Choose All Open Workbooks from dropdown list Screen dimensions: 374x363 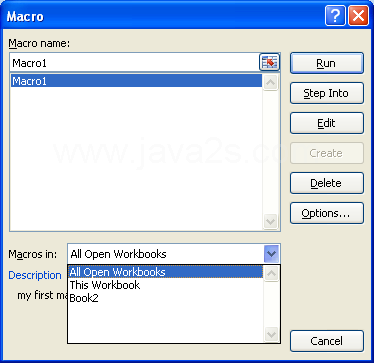pos(166,272)
